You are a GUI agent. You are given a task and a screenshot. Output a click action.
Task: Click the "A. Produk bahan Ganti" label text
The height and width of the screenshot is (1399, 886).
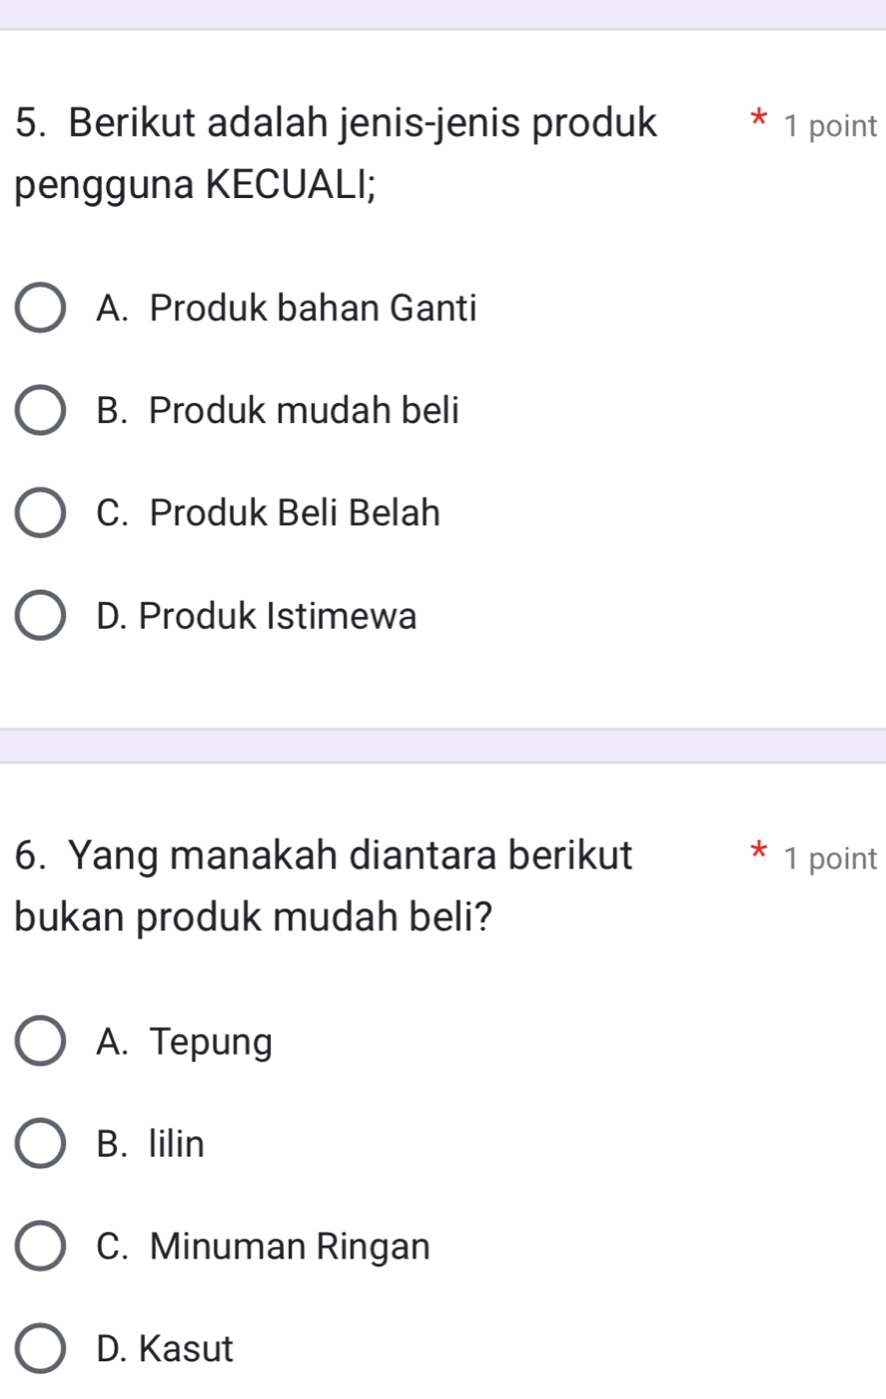click(287, 308)
